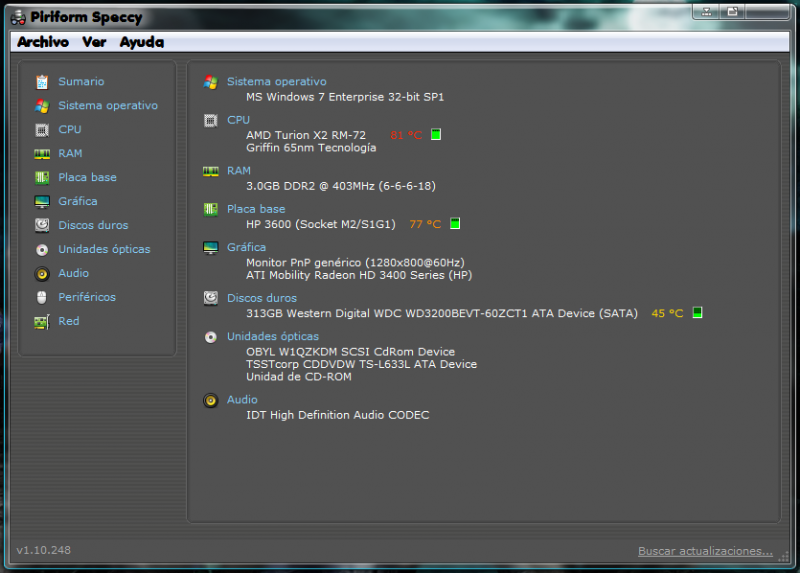Click the green CPU temperature indicator icon

pyautogui.click(x=436, y=135)
